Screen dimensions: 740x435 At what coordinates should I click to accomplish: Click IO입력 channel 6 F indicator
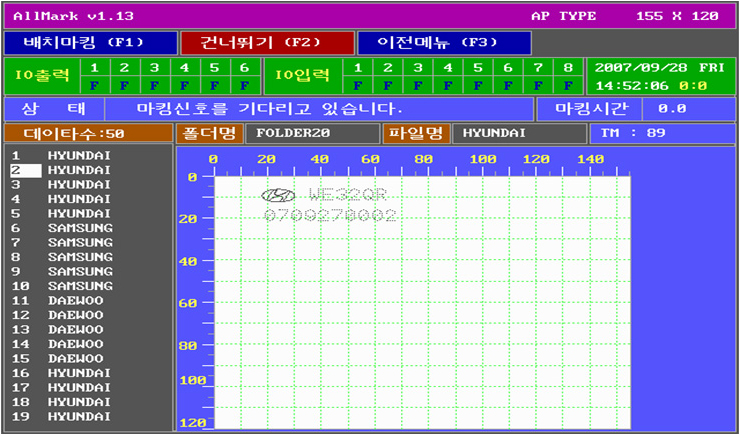point(508,85)
